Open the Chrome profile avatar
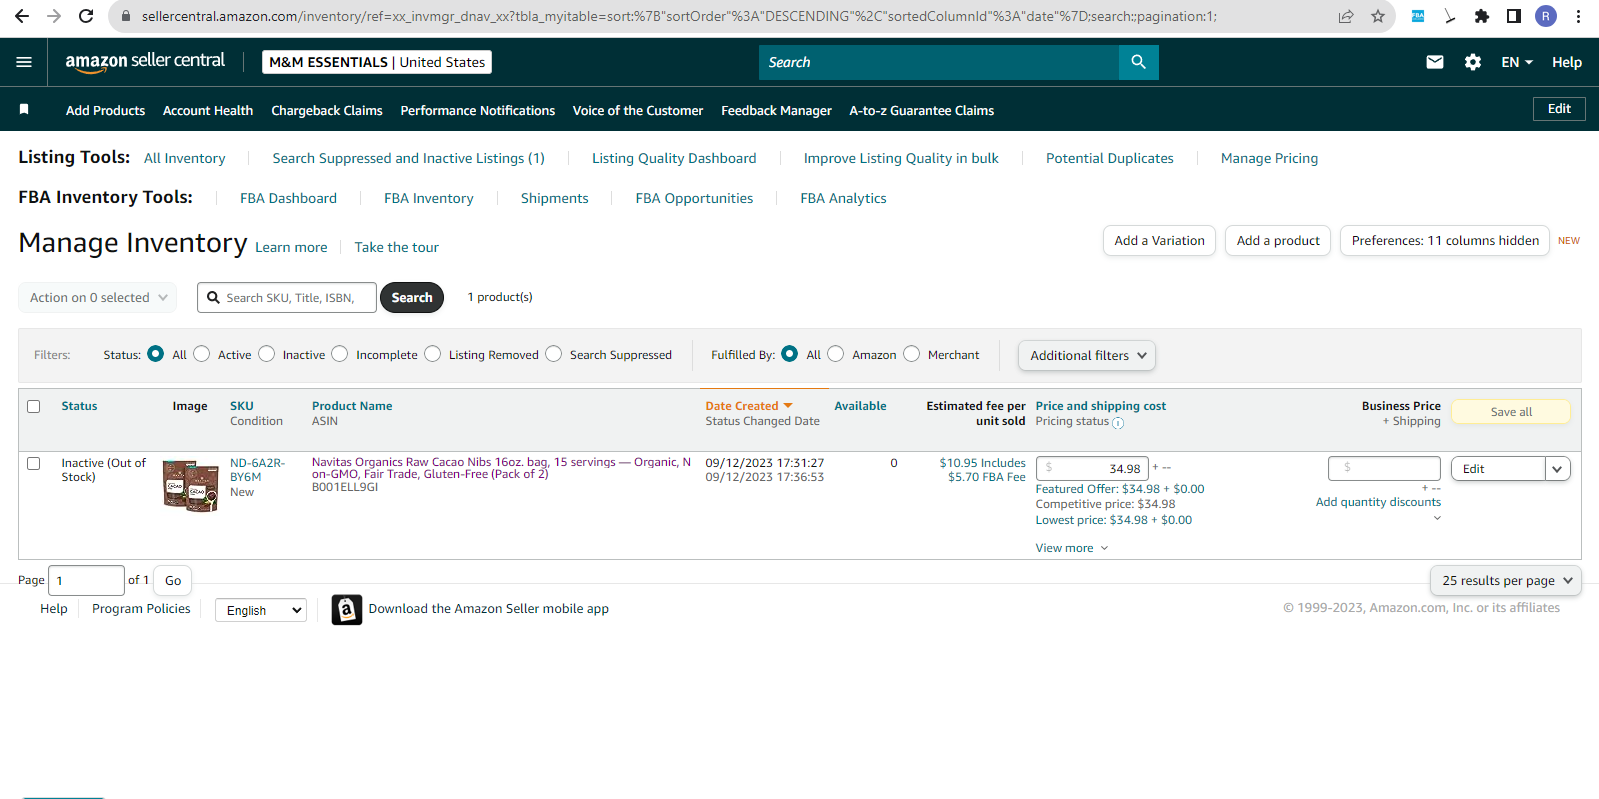The width and height of the screenshot is (1599, 799). pyautogui.click(x=1546, y=16)
